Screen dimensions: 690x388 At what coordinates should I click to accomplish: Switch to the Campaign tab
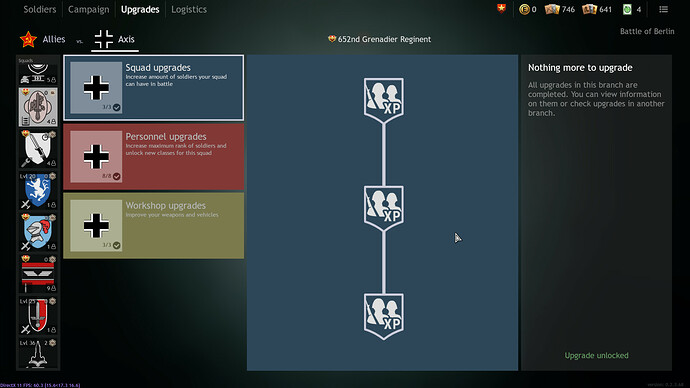(x=88, y=9)
